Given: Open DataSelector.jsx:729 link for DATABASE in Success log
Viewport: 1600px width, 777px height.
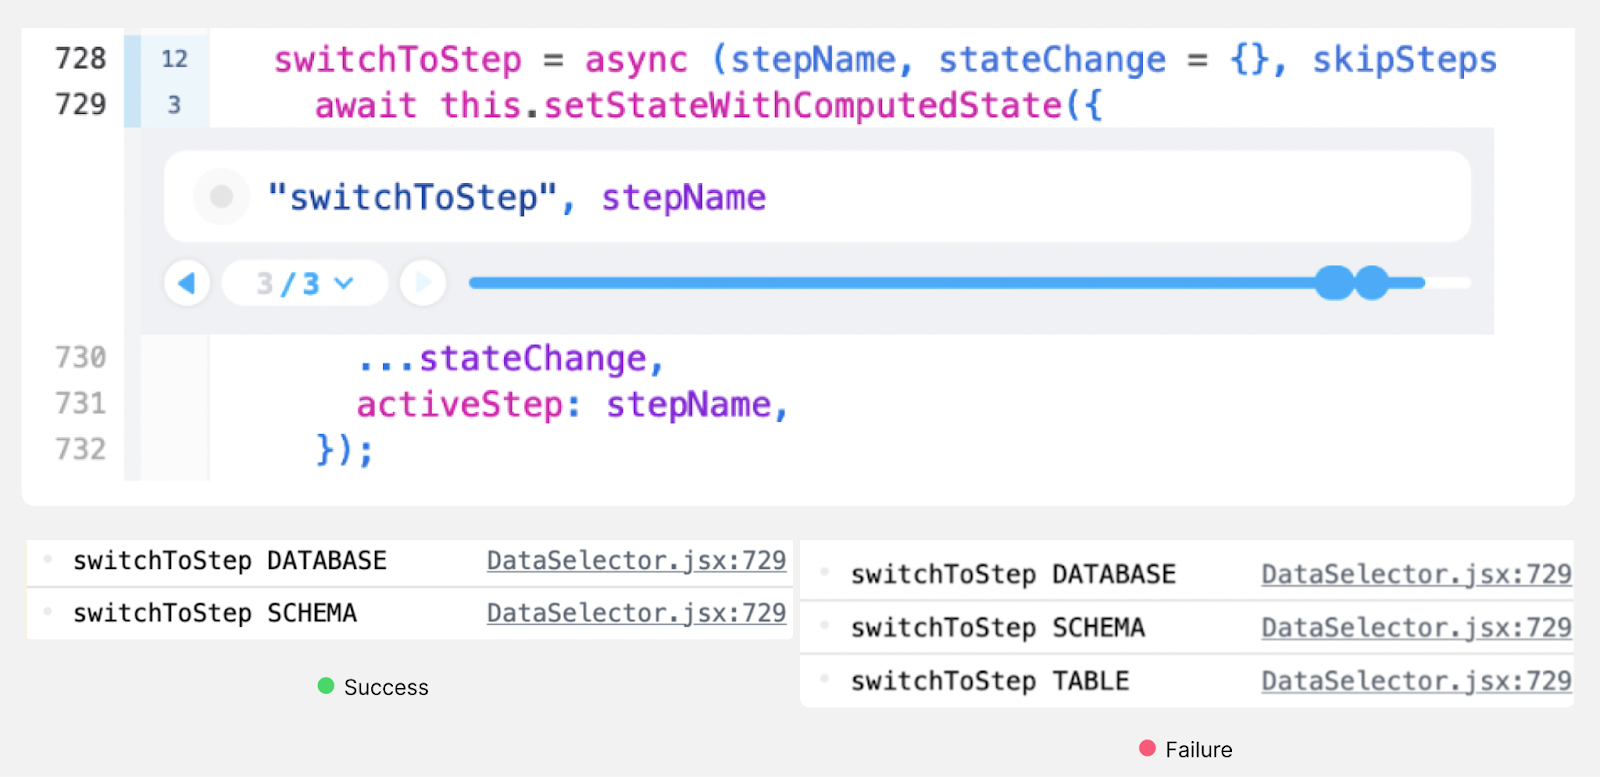Looking at the screenshot, I should (x=636, y=560).
